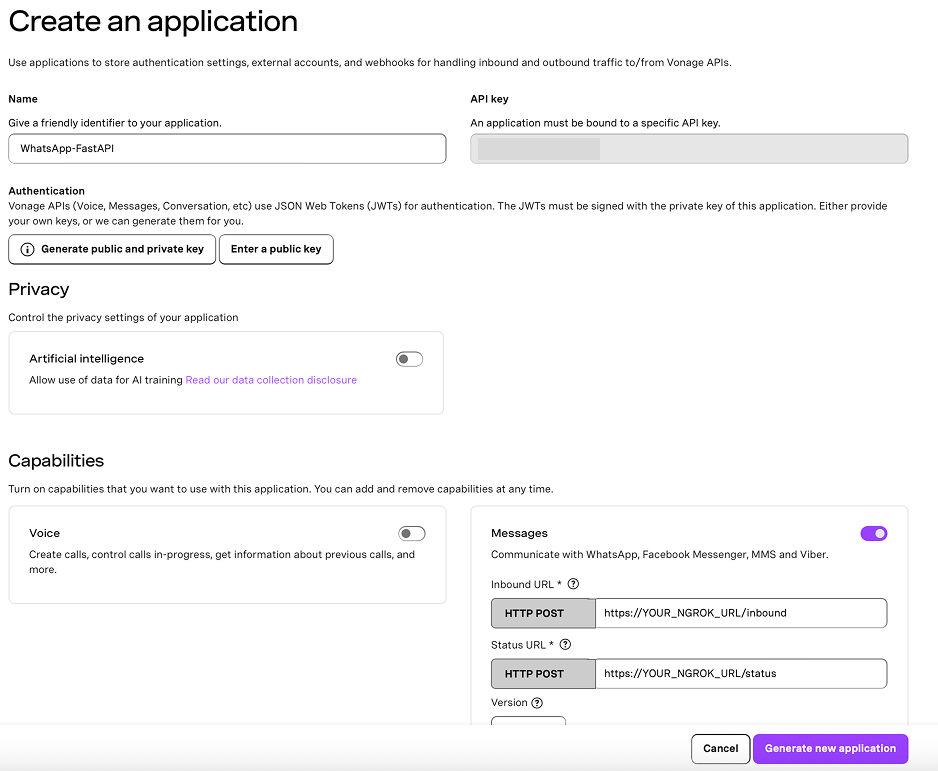Viewport: 938px width, 771px height.
Task: Toggle the Artificial intelligence privacy switch
Action: (x=409, y=358)
